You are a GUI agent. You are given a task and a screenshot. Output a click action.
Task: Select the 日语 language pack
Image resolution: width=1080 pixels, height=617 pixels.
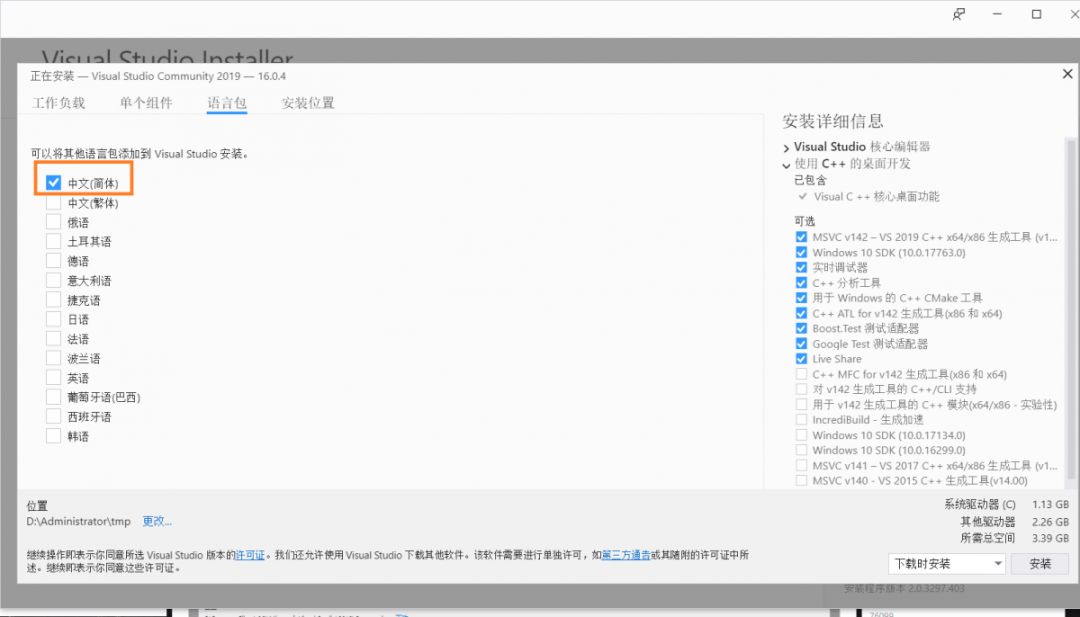coord(53,318)
